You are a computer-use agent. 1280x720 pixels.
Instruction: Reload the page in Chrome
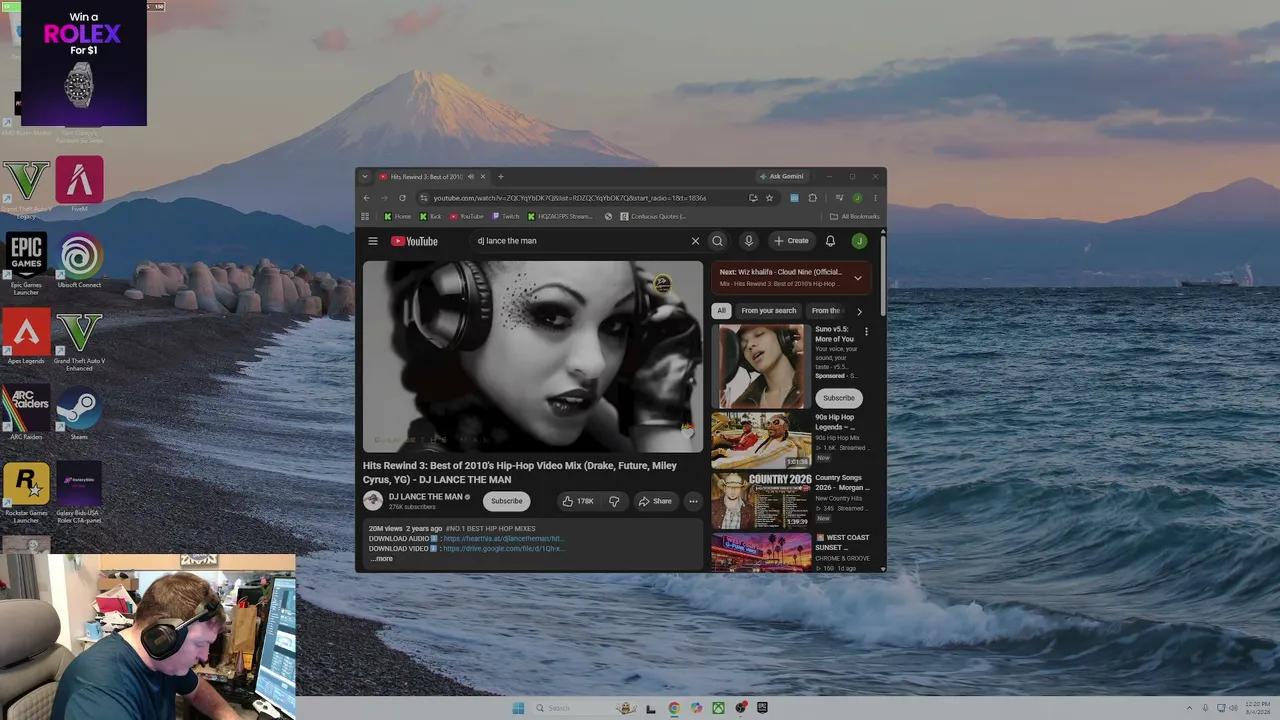[402, 198]
